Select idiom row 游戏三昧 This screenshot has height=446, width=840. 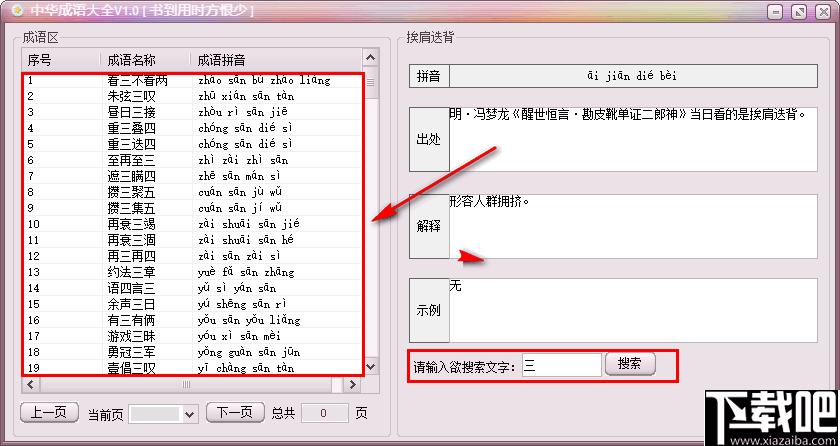(x=192, y=337)
